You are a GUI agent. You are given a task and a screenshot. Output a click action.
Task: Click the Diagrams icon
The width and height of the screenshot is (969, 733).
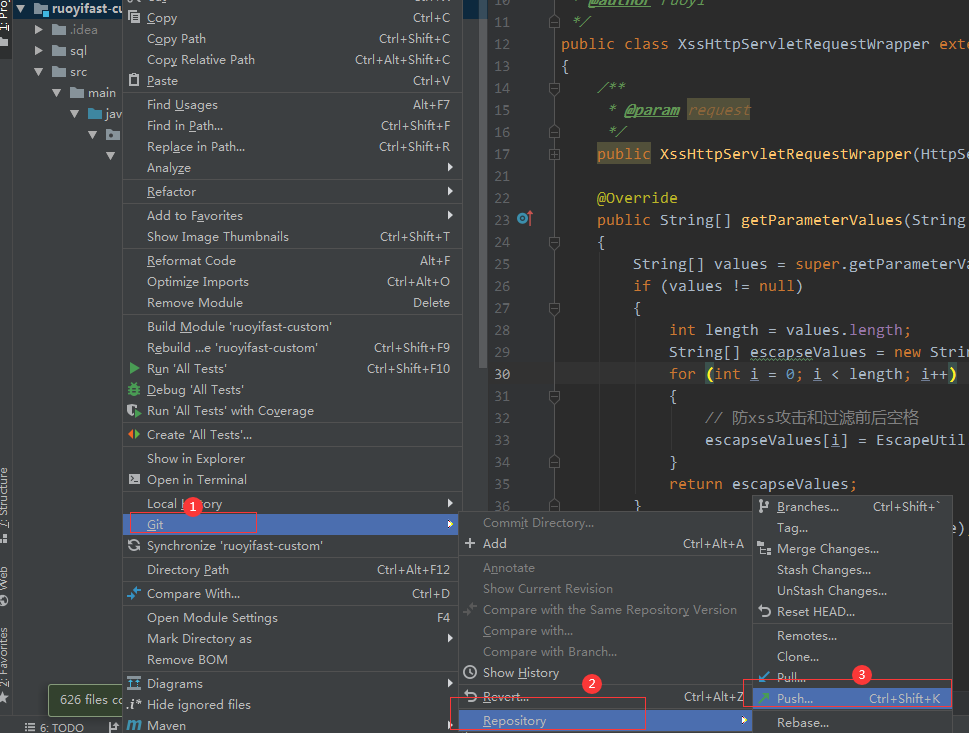(x=133, y=684)
